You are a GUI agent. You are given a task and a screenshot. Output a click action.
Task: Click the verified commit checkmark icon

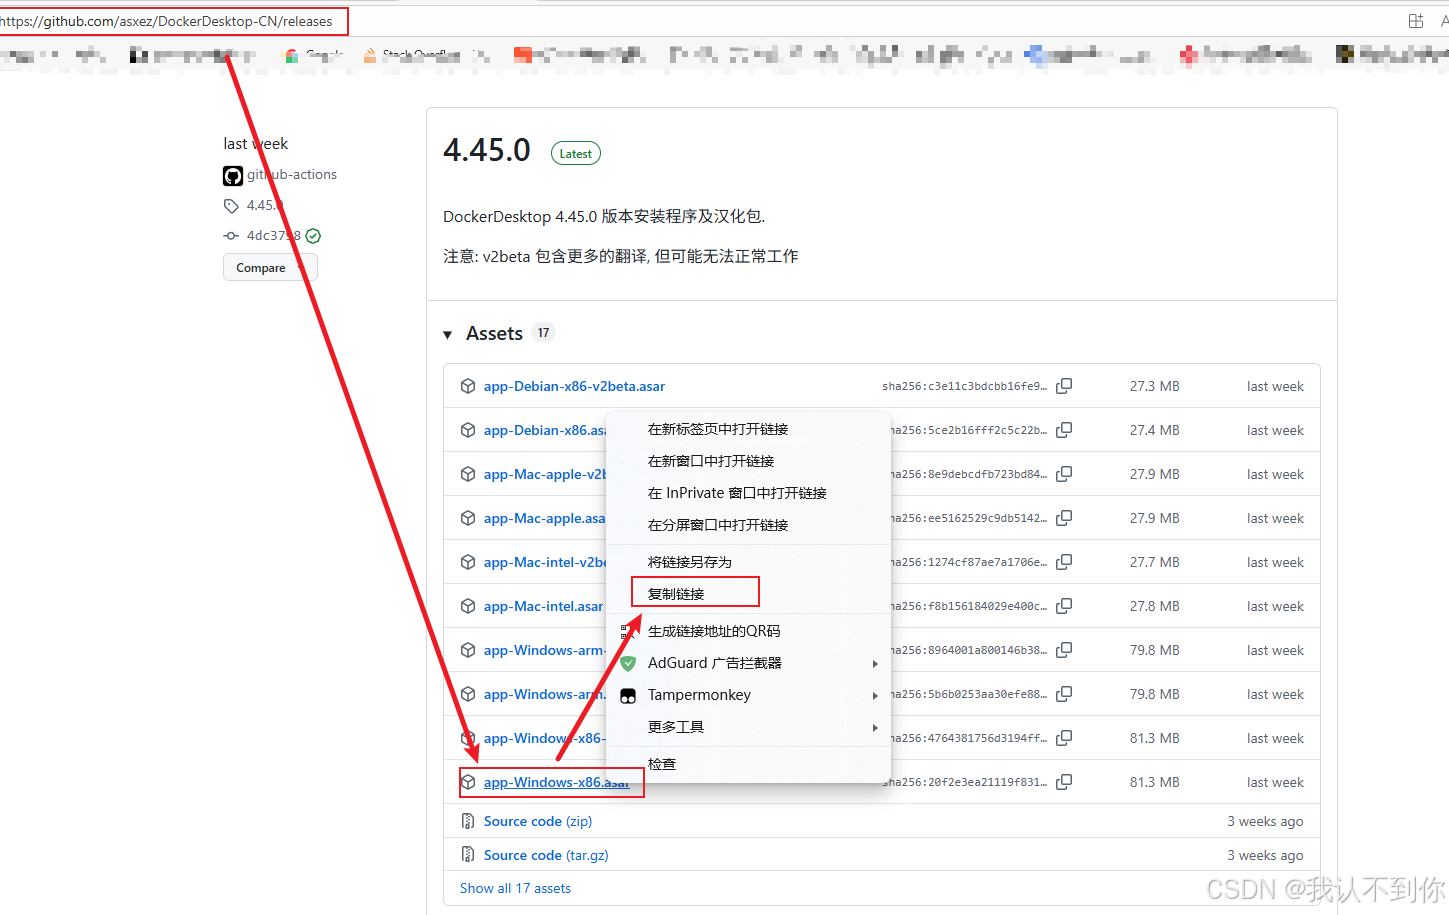click(x=313, y=236)
